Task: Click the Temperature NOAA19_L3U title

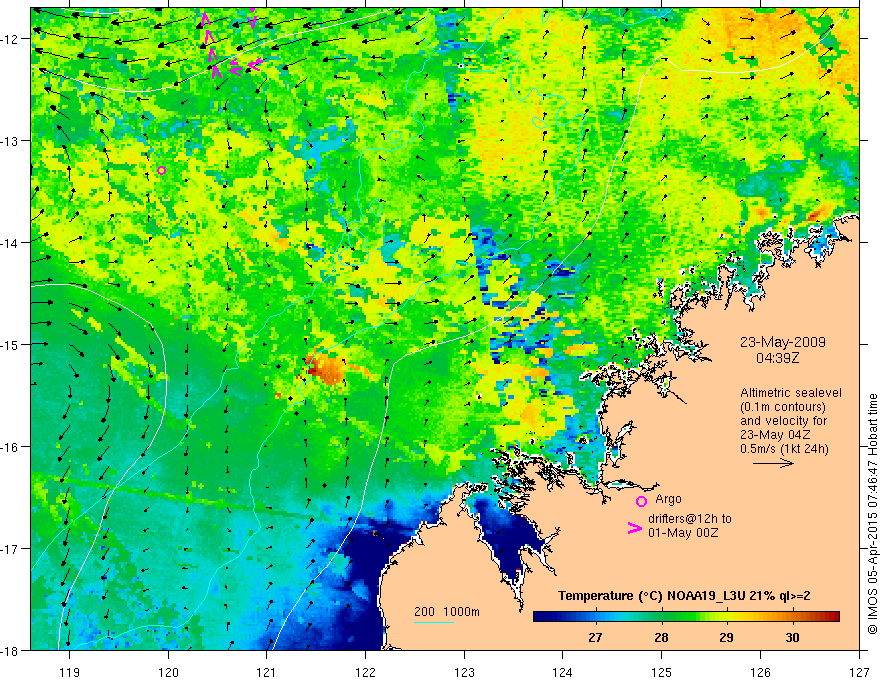Action: (684, 596)
